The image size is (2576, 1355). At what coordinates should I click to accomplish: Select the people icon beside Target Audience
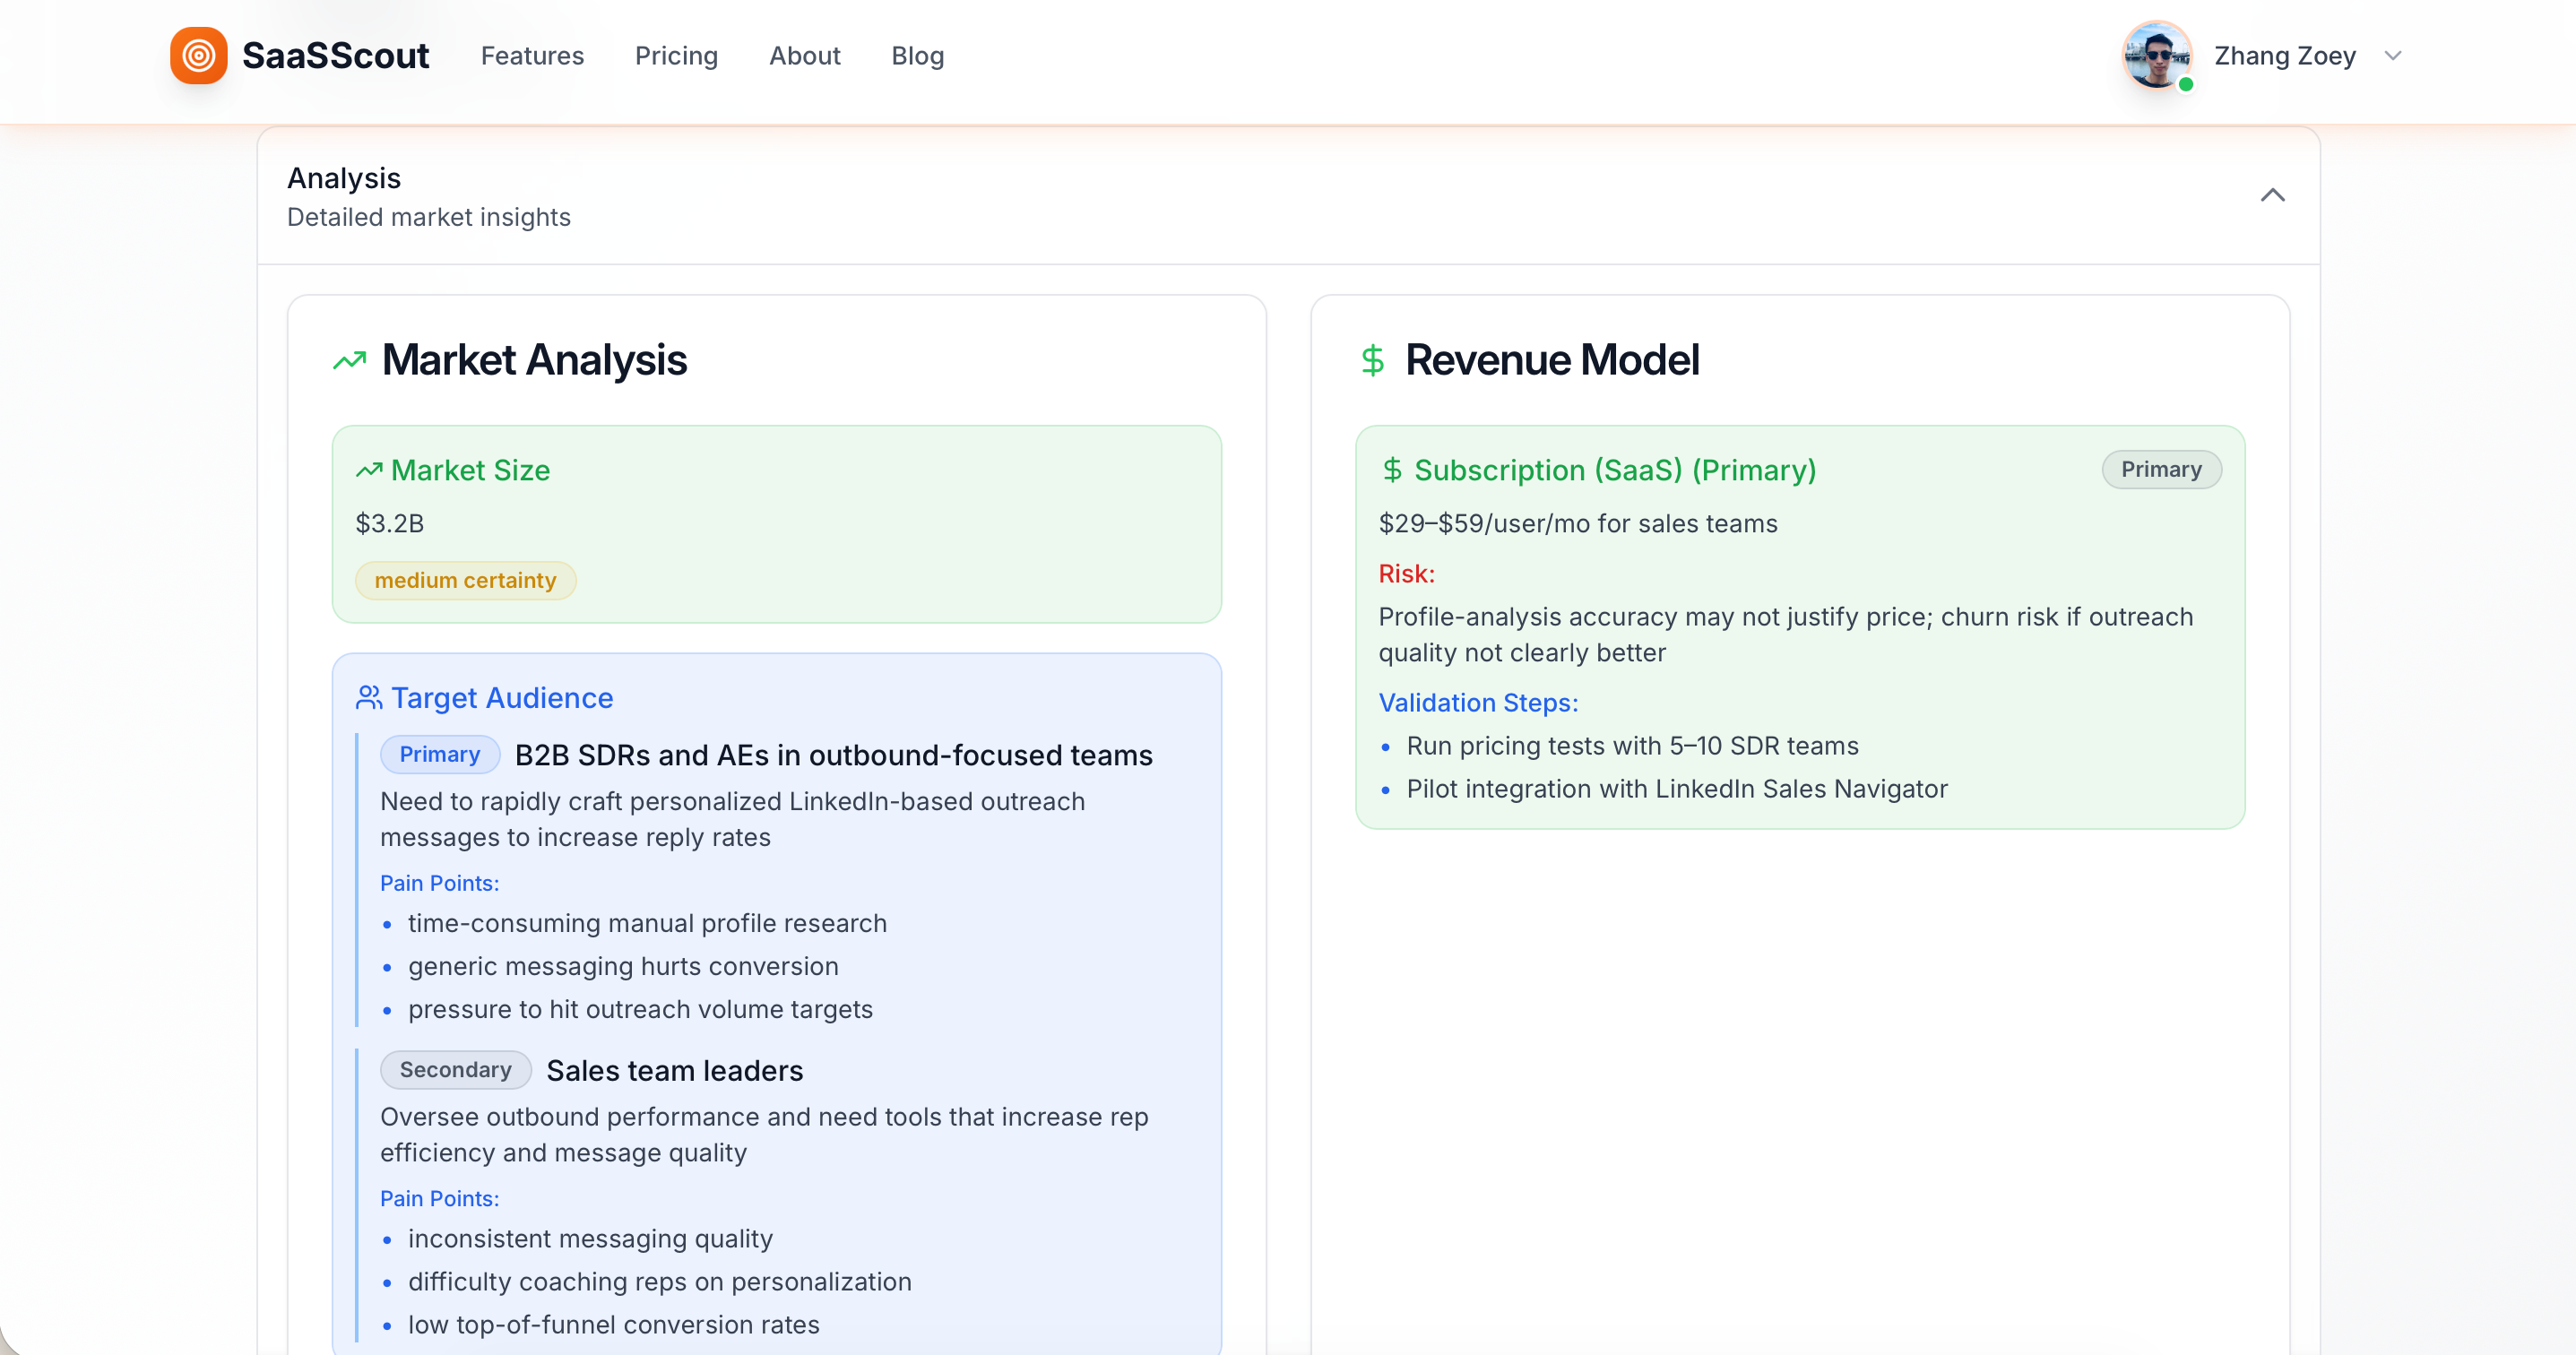click(368, 697)
